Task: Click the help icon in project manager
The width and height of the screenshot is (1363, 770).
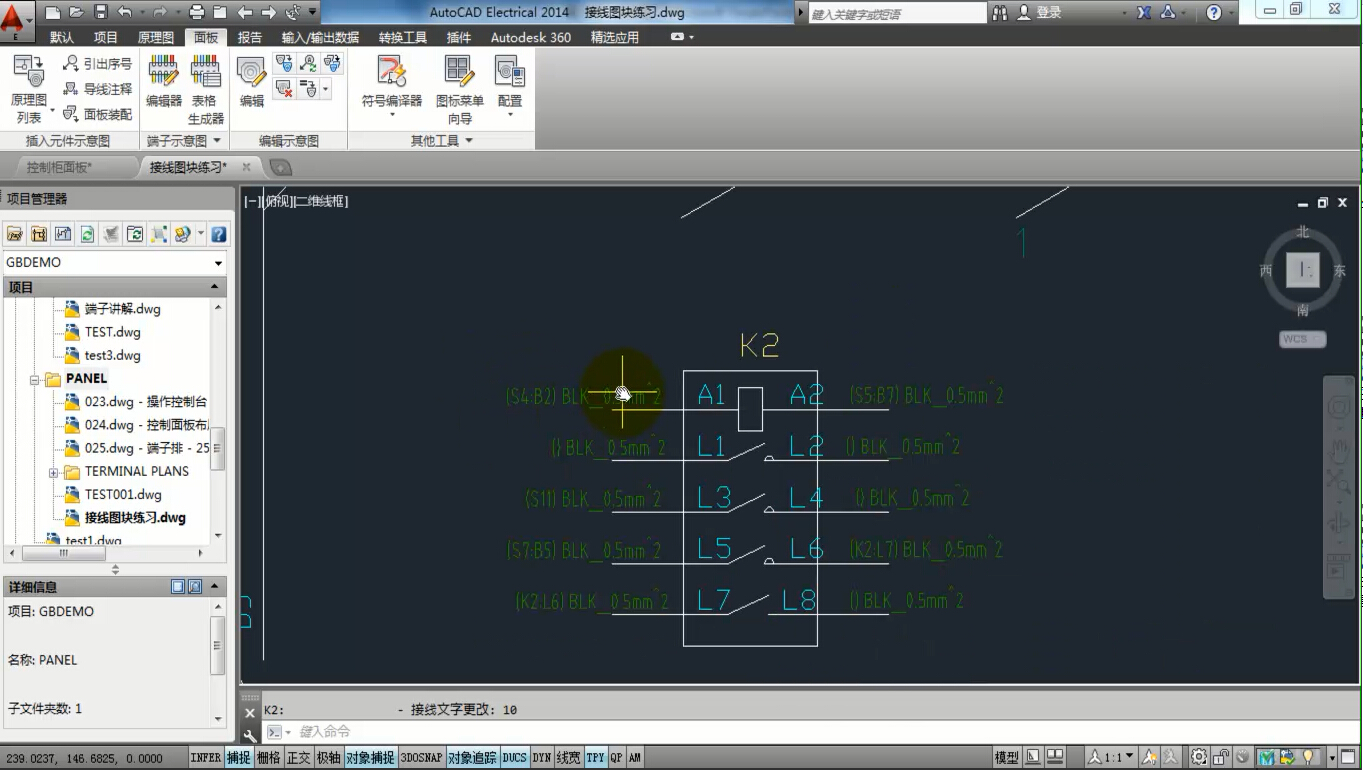Action: [218, 234]
